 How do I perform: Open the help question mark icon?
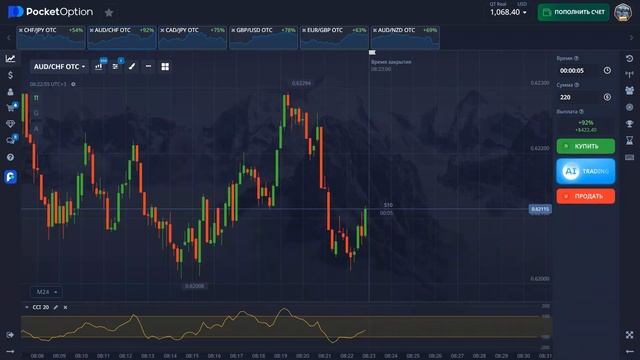(10, 157)
